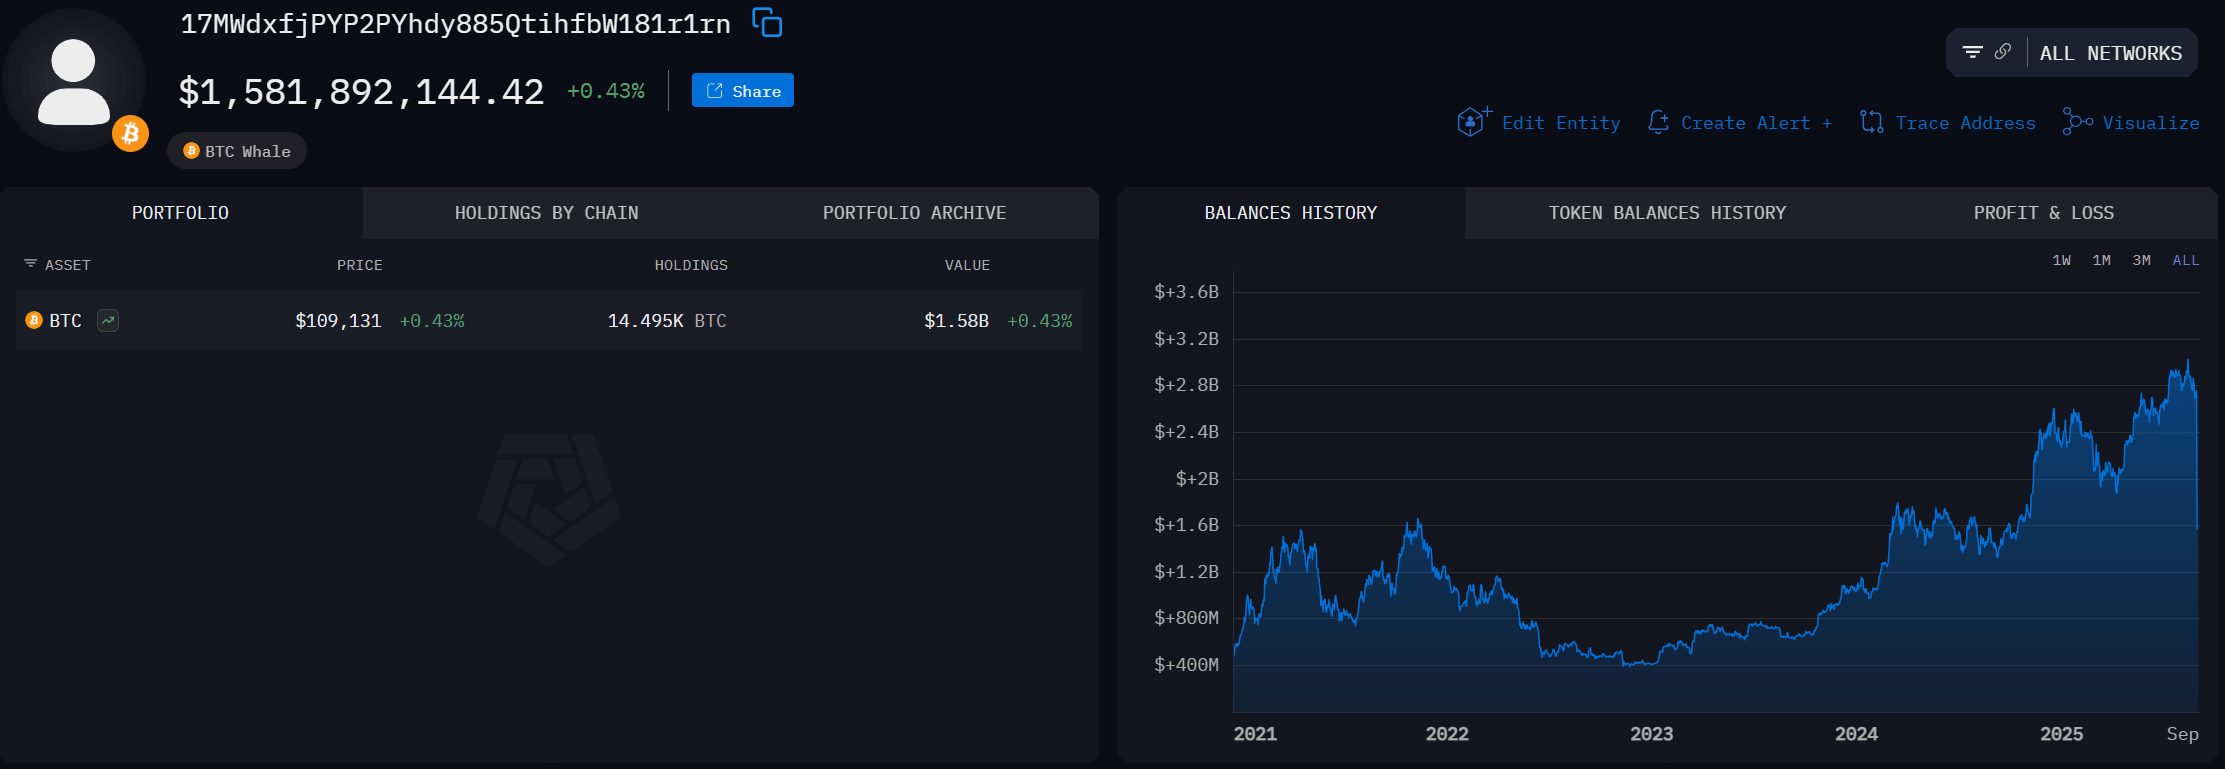The image size is (2225, 769).
Task: Sort by the HOLDINGS column header
Action: click(x=691, y=265)
